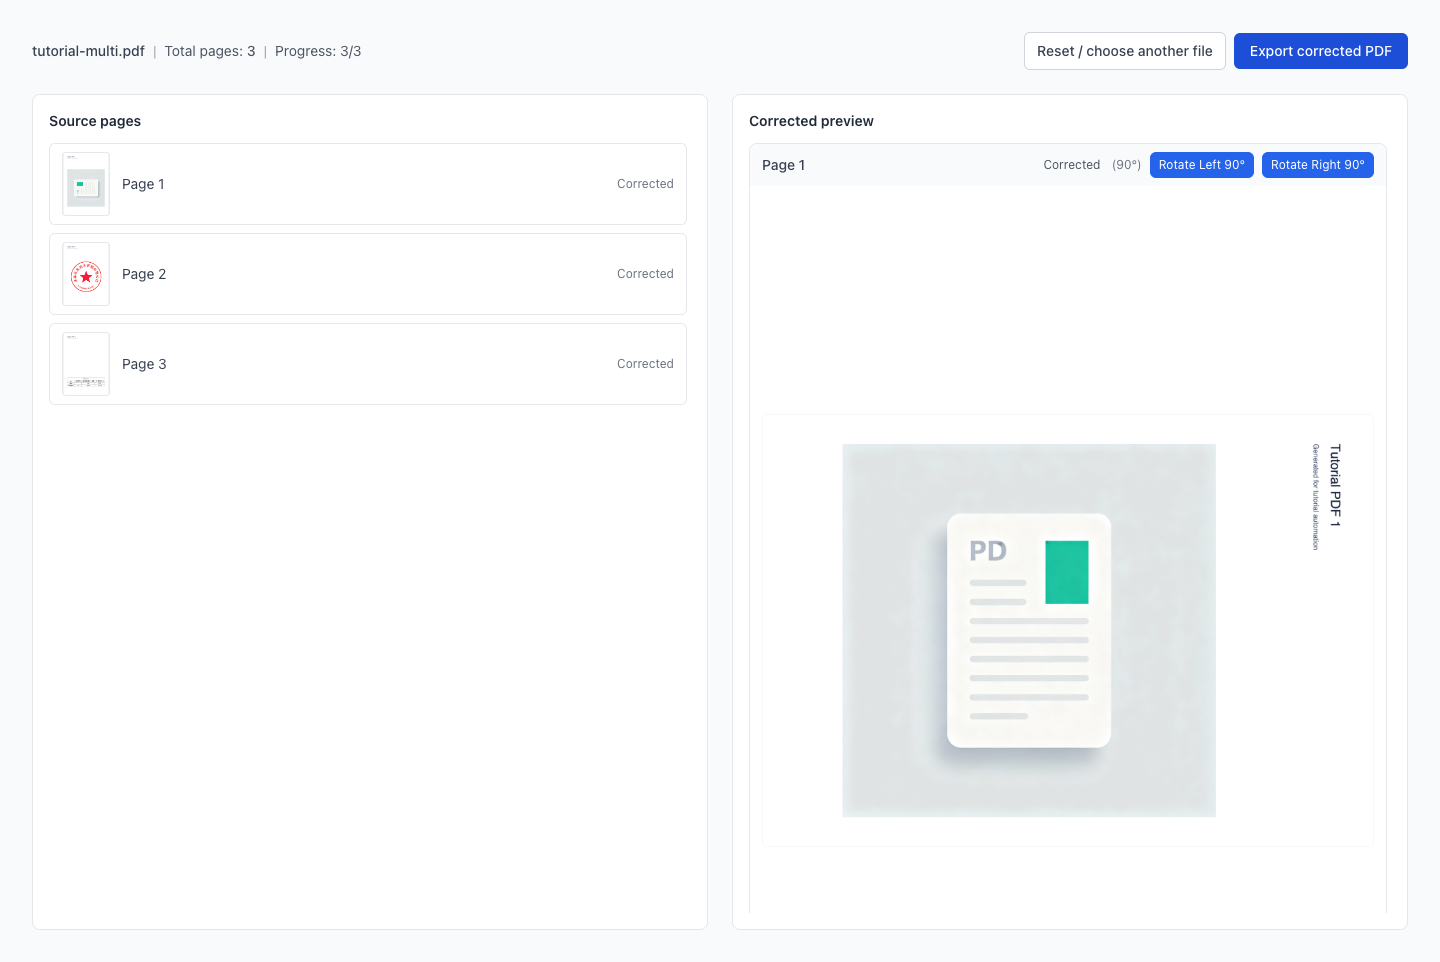Click the tutorial-multi.pdf file name
Viewport: 1440px width, 962px height.
point(88,51)
